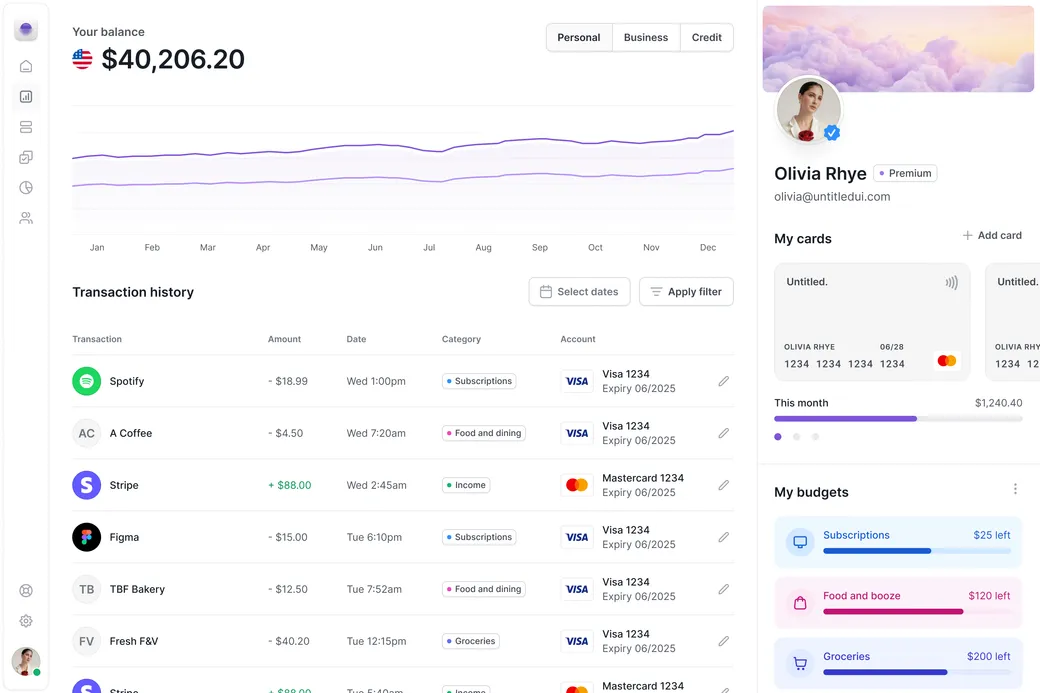
Task: Open the Select dates picker
Action: (579, 292)
